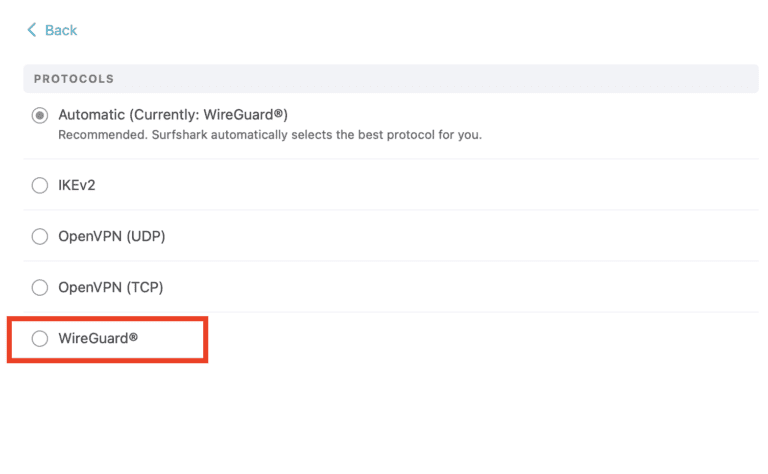Click the "OpenVPN (TCP)" protocol label
The height and width of the screenshot is (474, 768).
click(x=110, y=287)
